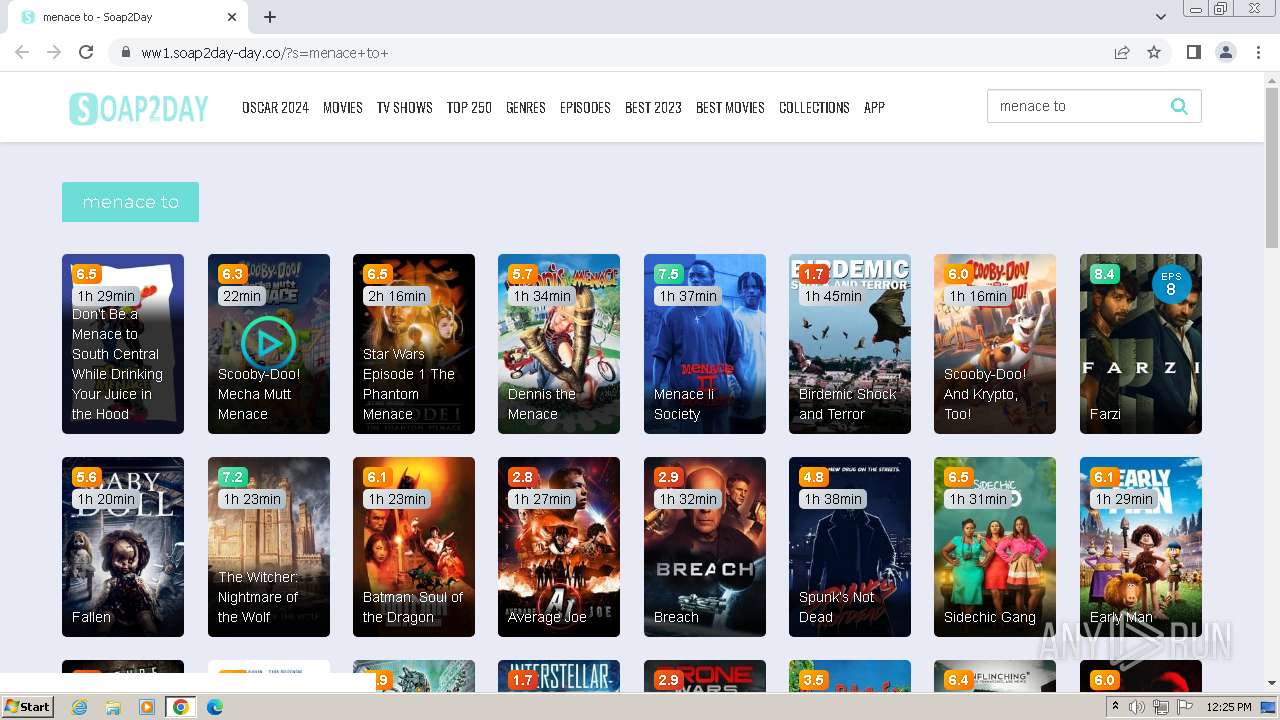The image size is (1280, 720).
Task: Reload the current page
Action: [x=86, y=52]
